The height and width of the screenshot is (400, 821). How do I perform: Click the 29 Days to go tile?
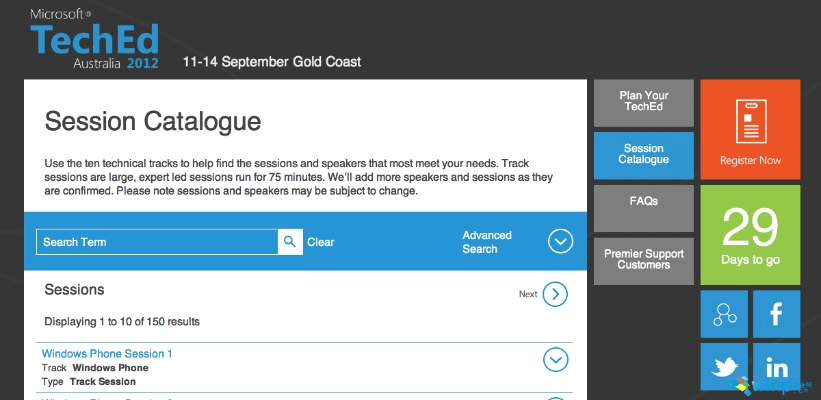(750, 233)
